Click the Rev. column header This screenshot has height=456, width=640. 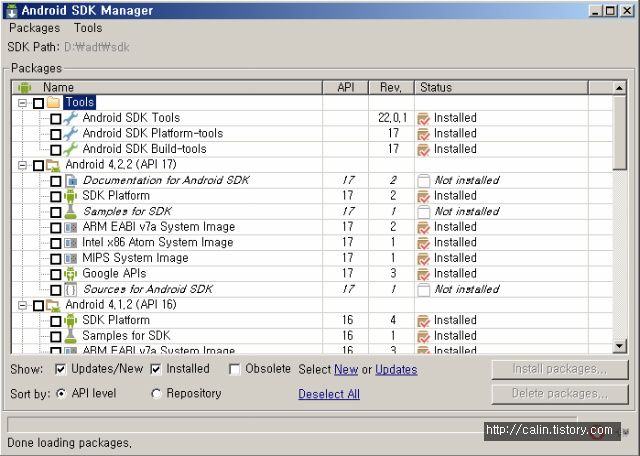coord(391,87)
